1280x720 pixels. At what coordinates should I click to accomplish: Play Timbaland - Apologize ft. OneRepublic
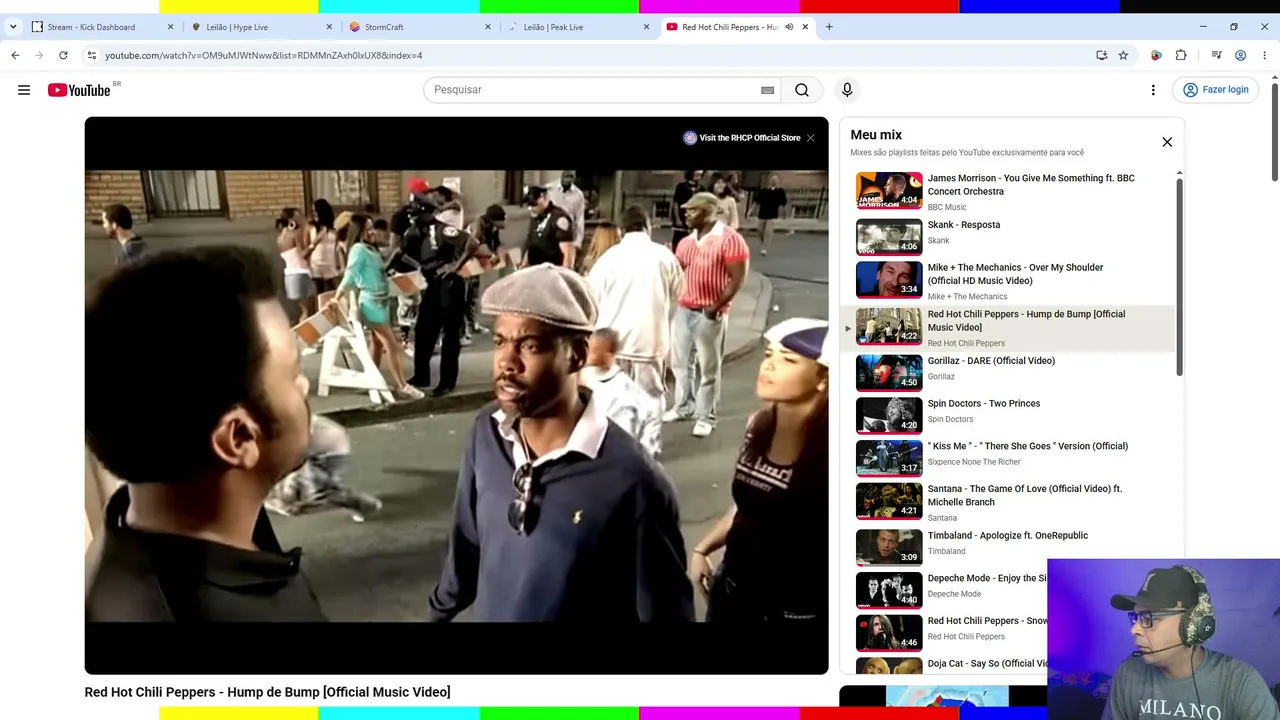(1008, 536)
